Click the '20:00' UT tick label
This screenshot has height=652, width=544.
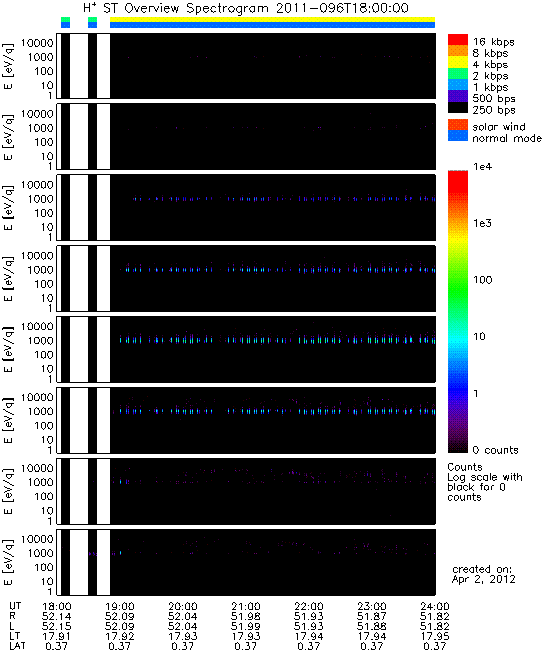pos(183,606)
